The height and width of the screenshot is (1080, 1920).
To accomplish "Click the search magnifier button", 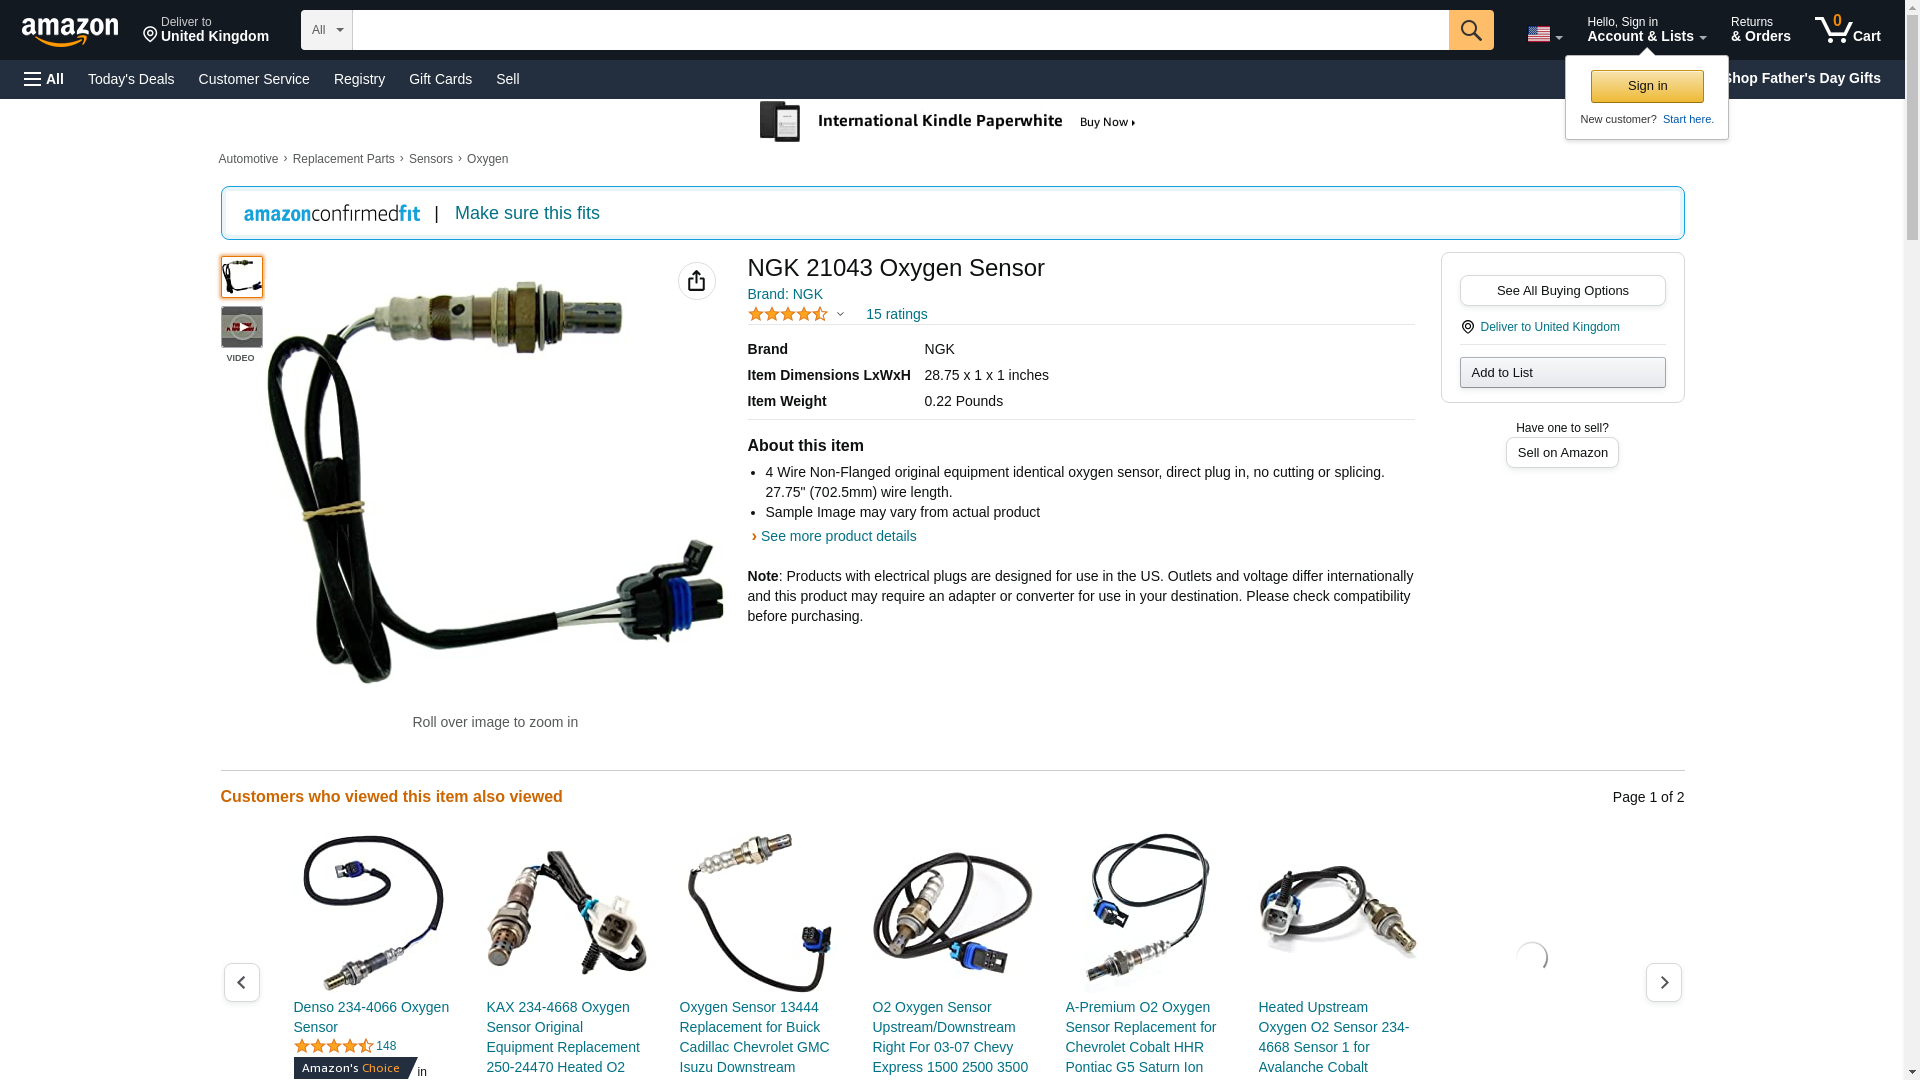I will (1471, 30).
